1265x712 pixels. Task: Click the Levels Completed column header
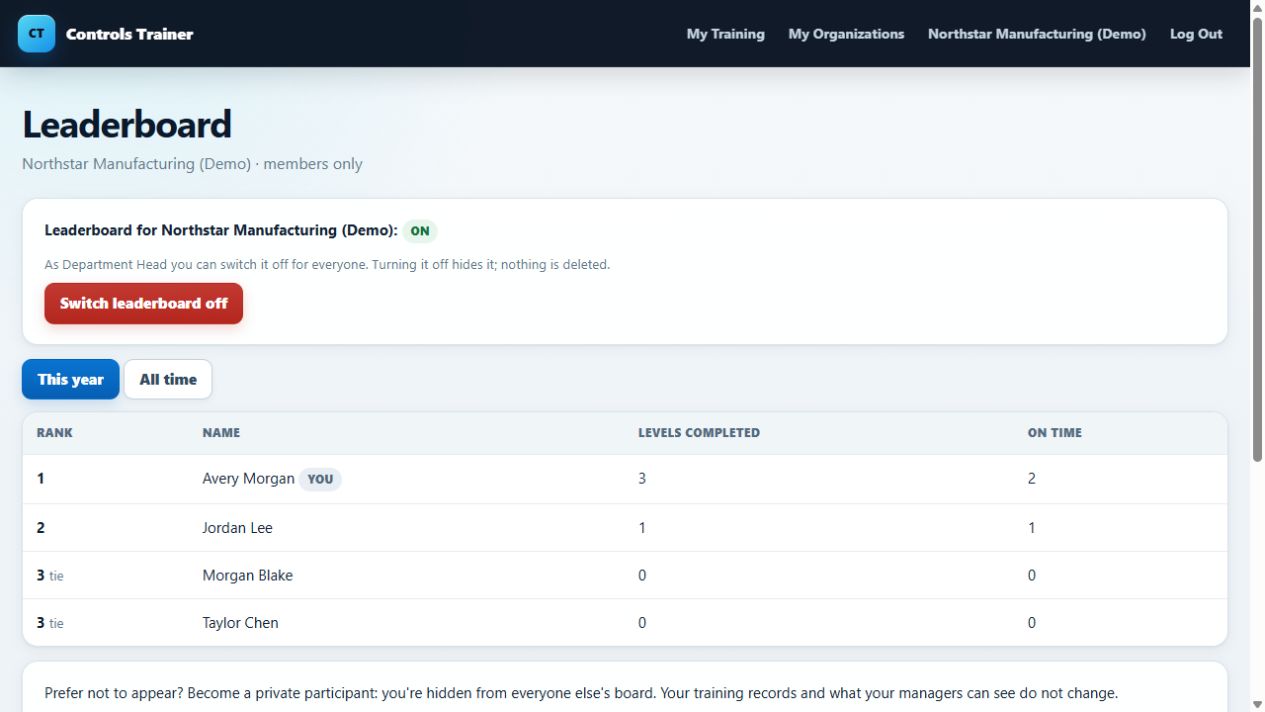[x=699, y=433]
